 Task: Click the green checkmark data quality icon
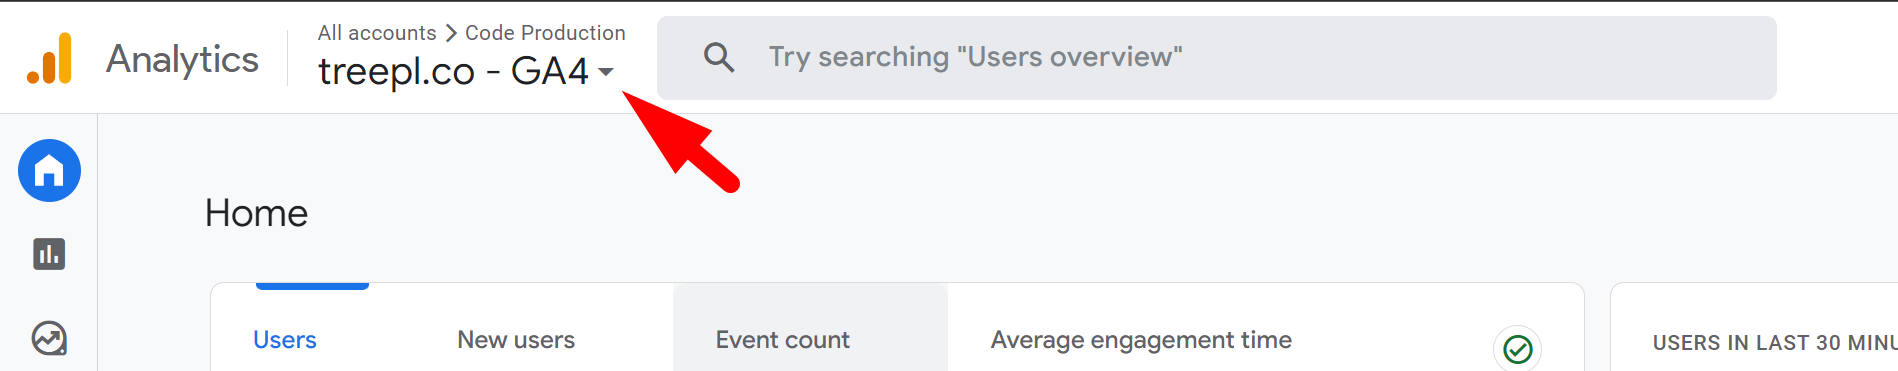click(x=1517, y=349)
